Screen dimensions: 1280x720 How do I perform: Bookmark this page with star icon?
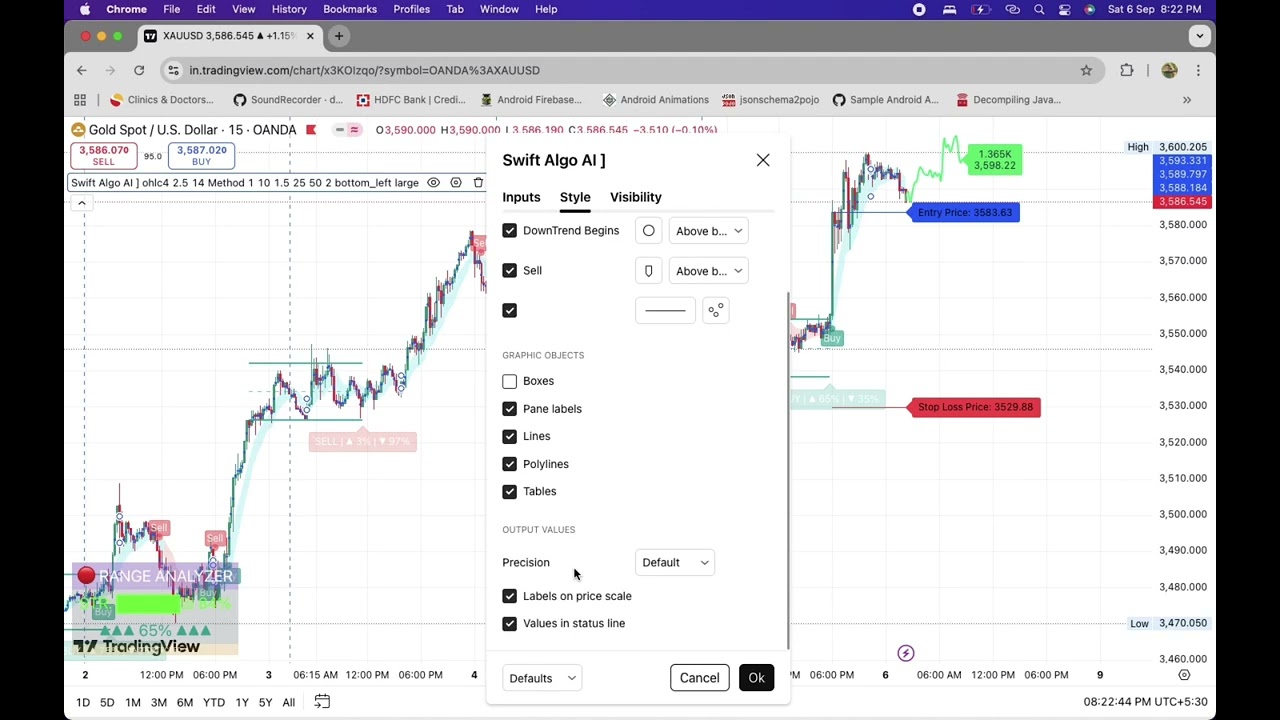tap(1086, 70)
